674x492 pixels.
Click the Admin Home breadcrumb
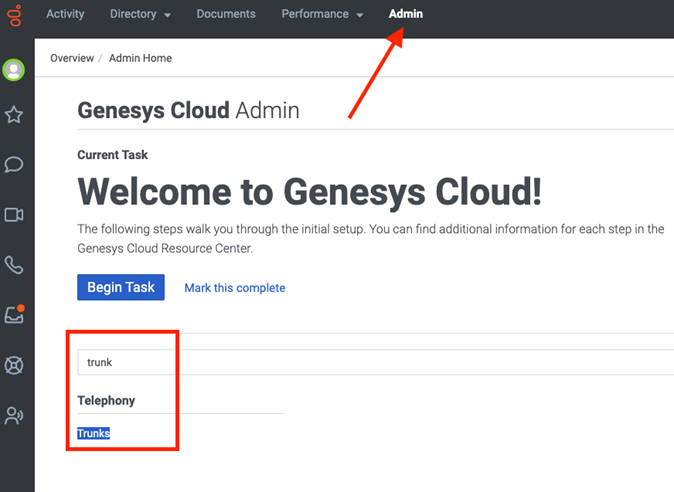pos(141,58)
